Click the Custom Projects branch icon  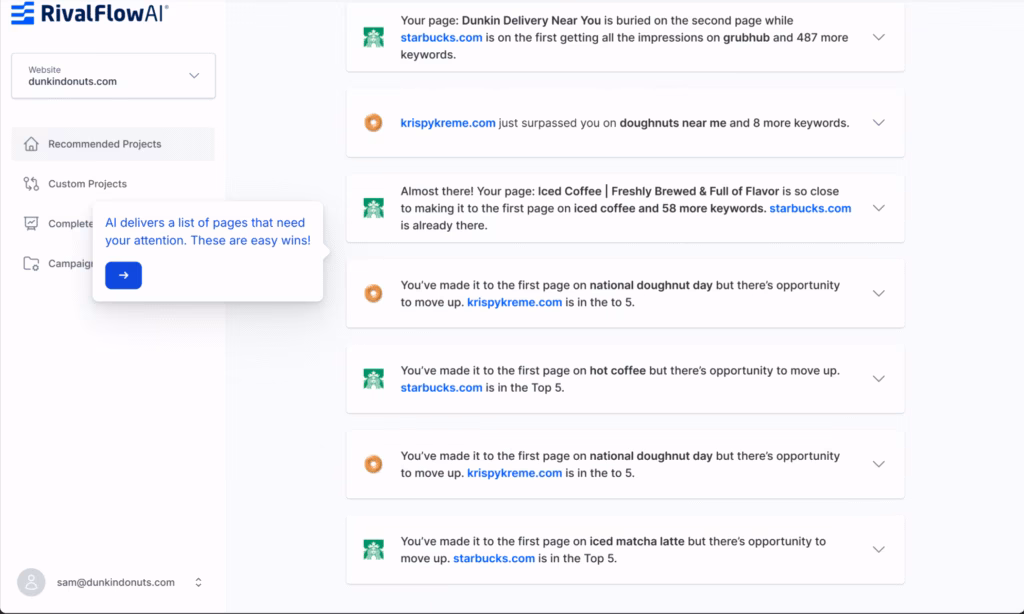pos(31,184)
